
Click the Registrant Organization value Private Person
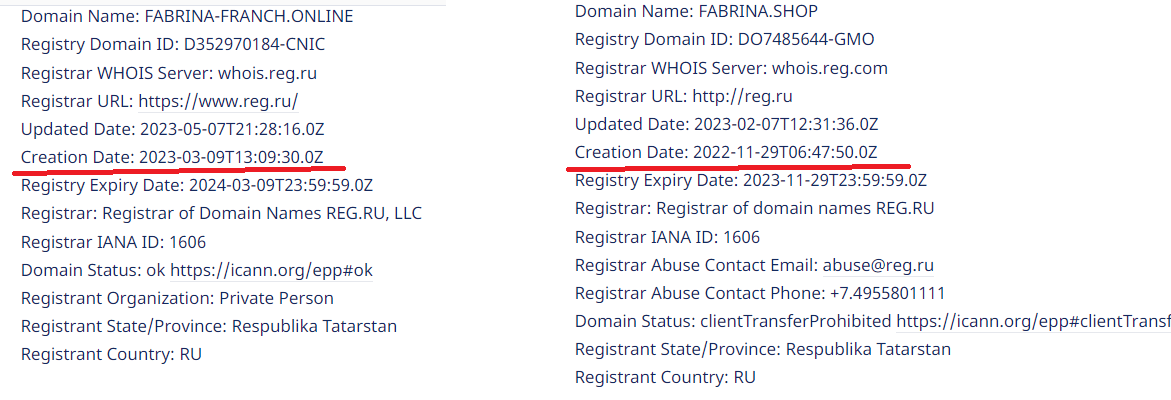click(276, 298)
